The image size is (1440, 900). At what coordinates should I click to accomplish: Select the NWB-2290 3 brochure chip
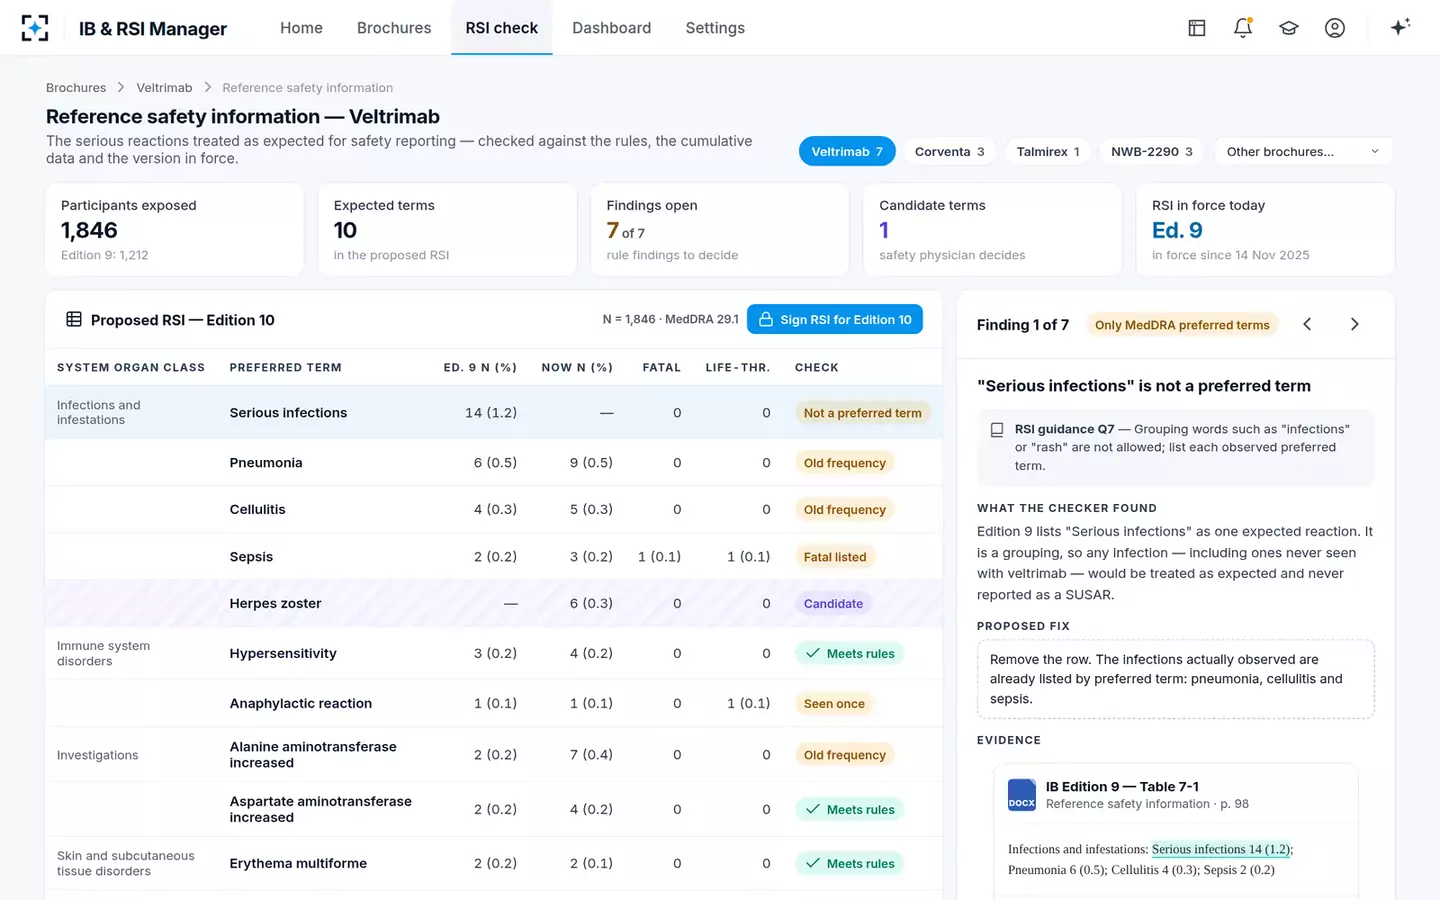1152,152
